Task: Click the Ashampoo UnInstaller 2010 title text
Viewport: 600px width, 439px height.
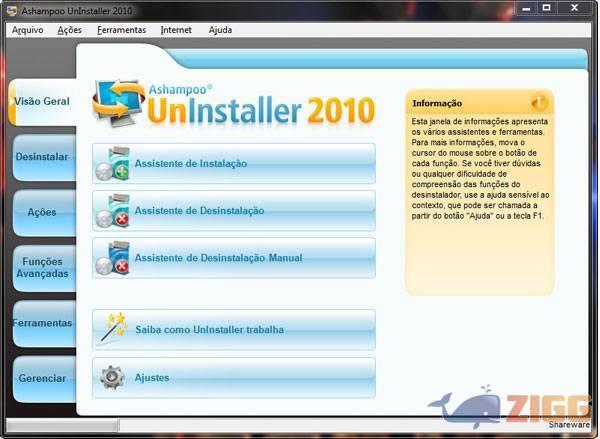Action: click(77, 11)
